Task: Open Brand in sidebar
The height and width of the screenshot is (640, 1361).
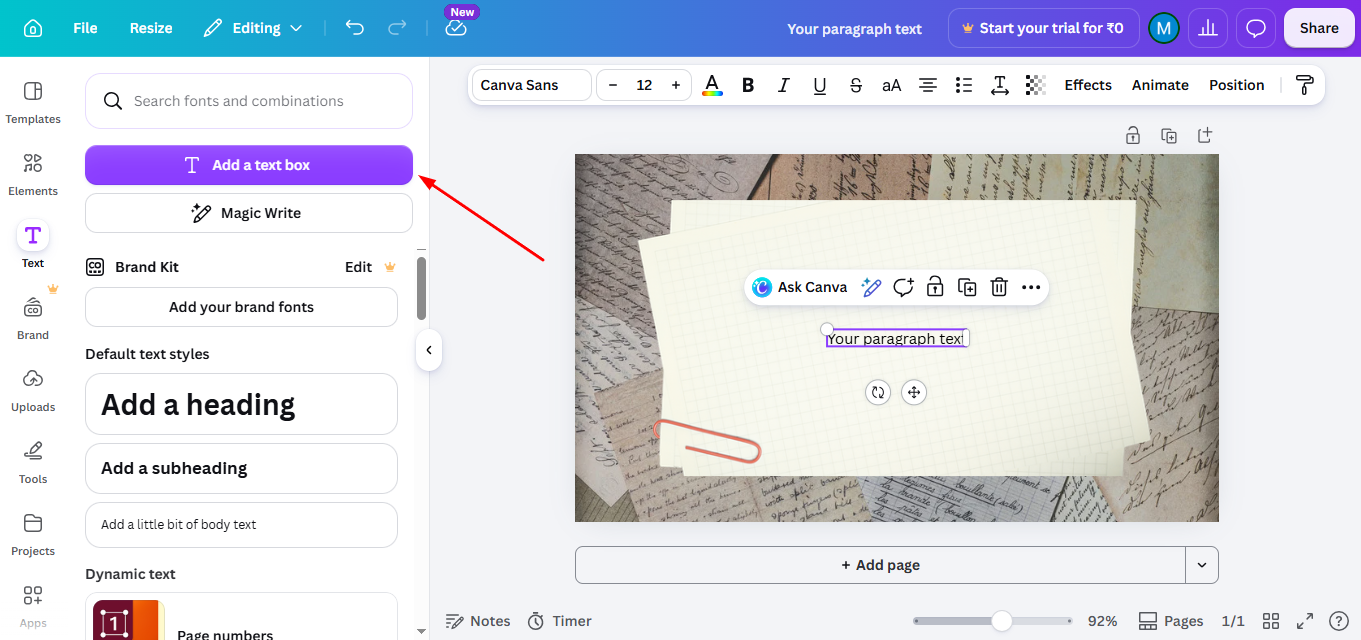Action: [x=33, y=319]
